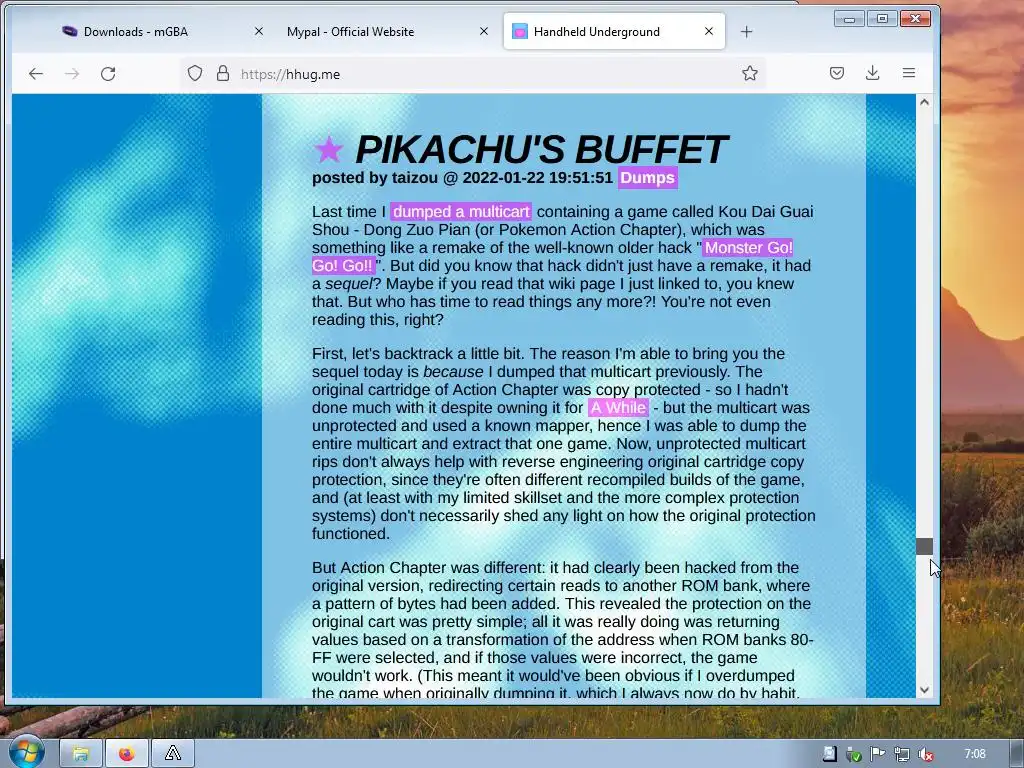Click the purple star beside post title
This screenshot has height=768, width=1024.
click(328, 150)
